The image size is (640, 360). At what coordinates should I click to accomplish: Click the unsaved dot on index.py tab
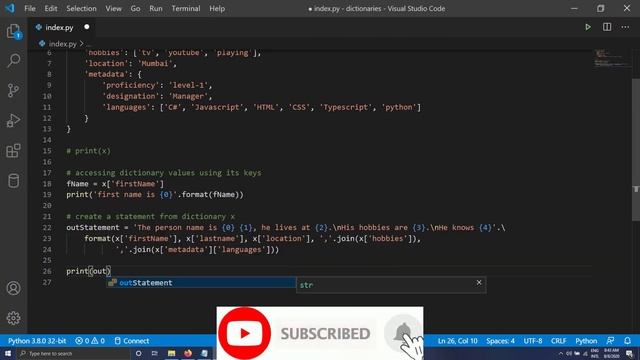coord(87,27)
